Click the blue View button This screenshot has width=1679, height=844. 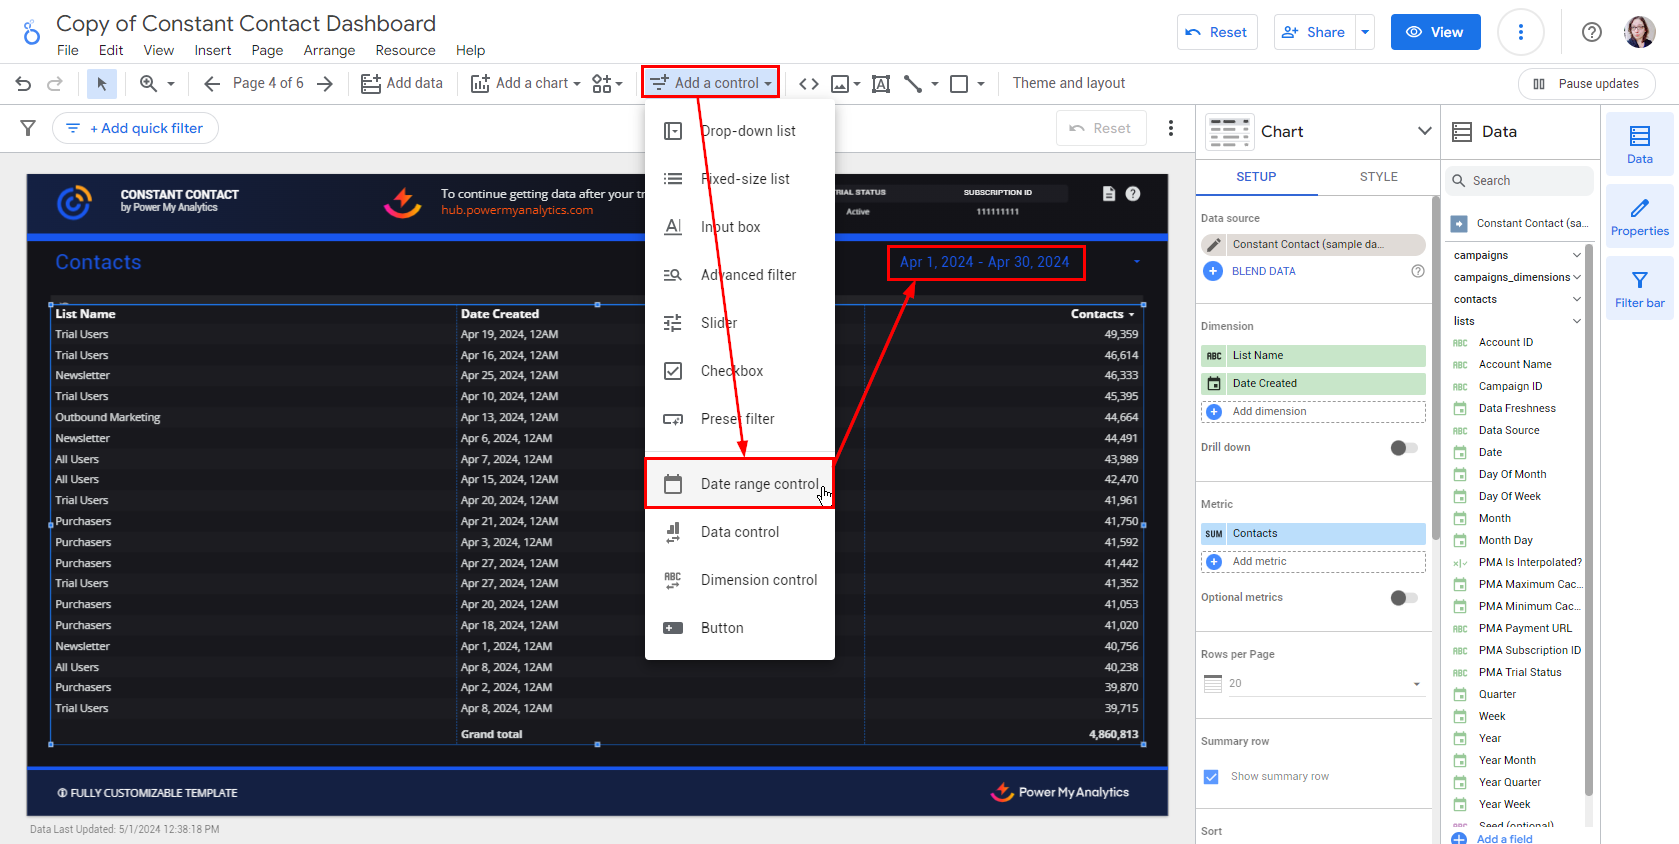(1434, 32)
